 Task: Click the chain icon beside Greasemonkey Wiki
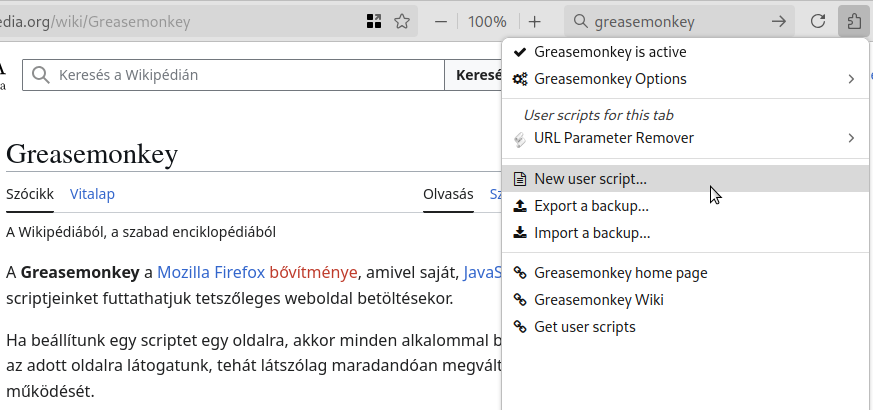click(520, 300)
